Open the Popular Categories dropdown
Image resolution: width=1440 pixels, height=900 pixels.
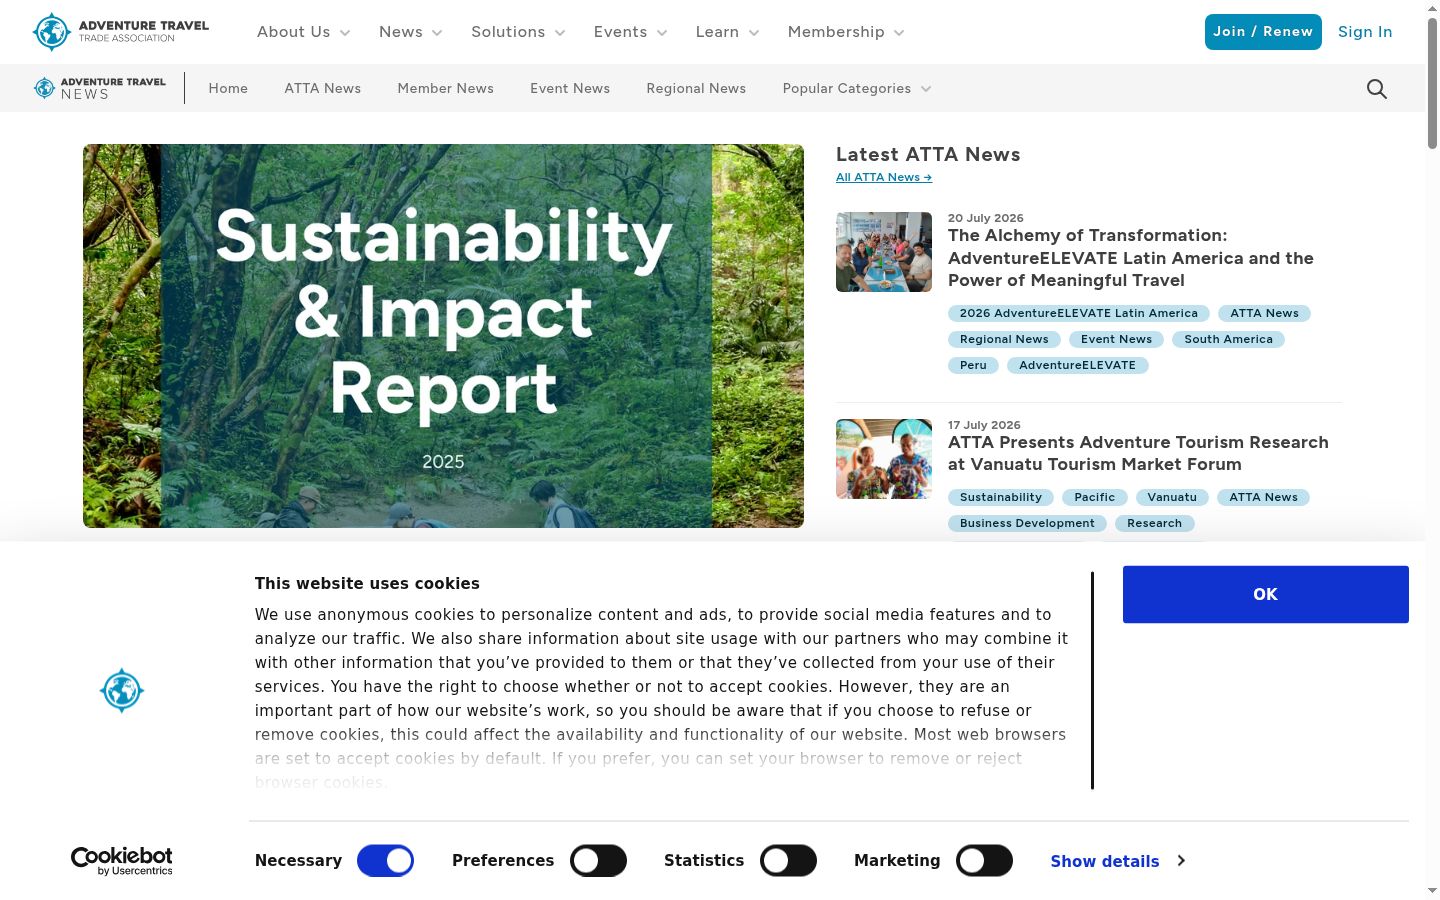coord(857,88)
